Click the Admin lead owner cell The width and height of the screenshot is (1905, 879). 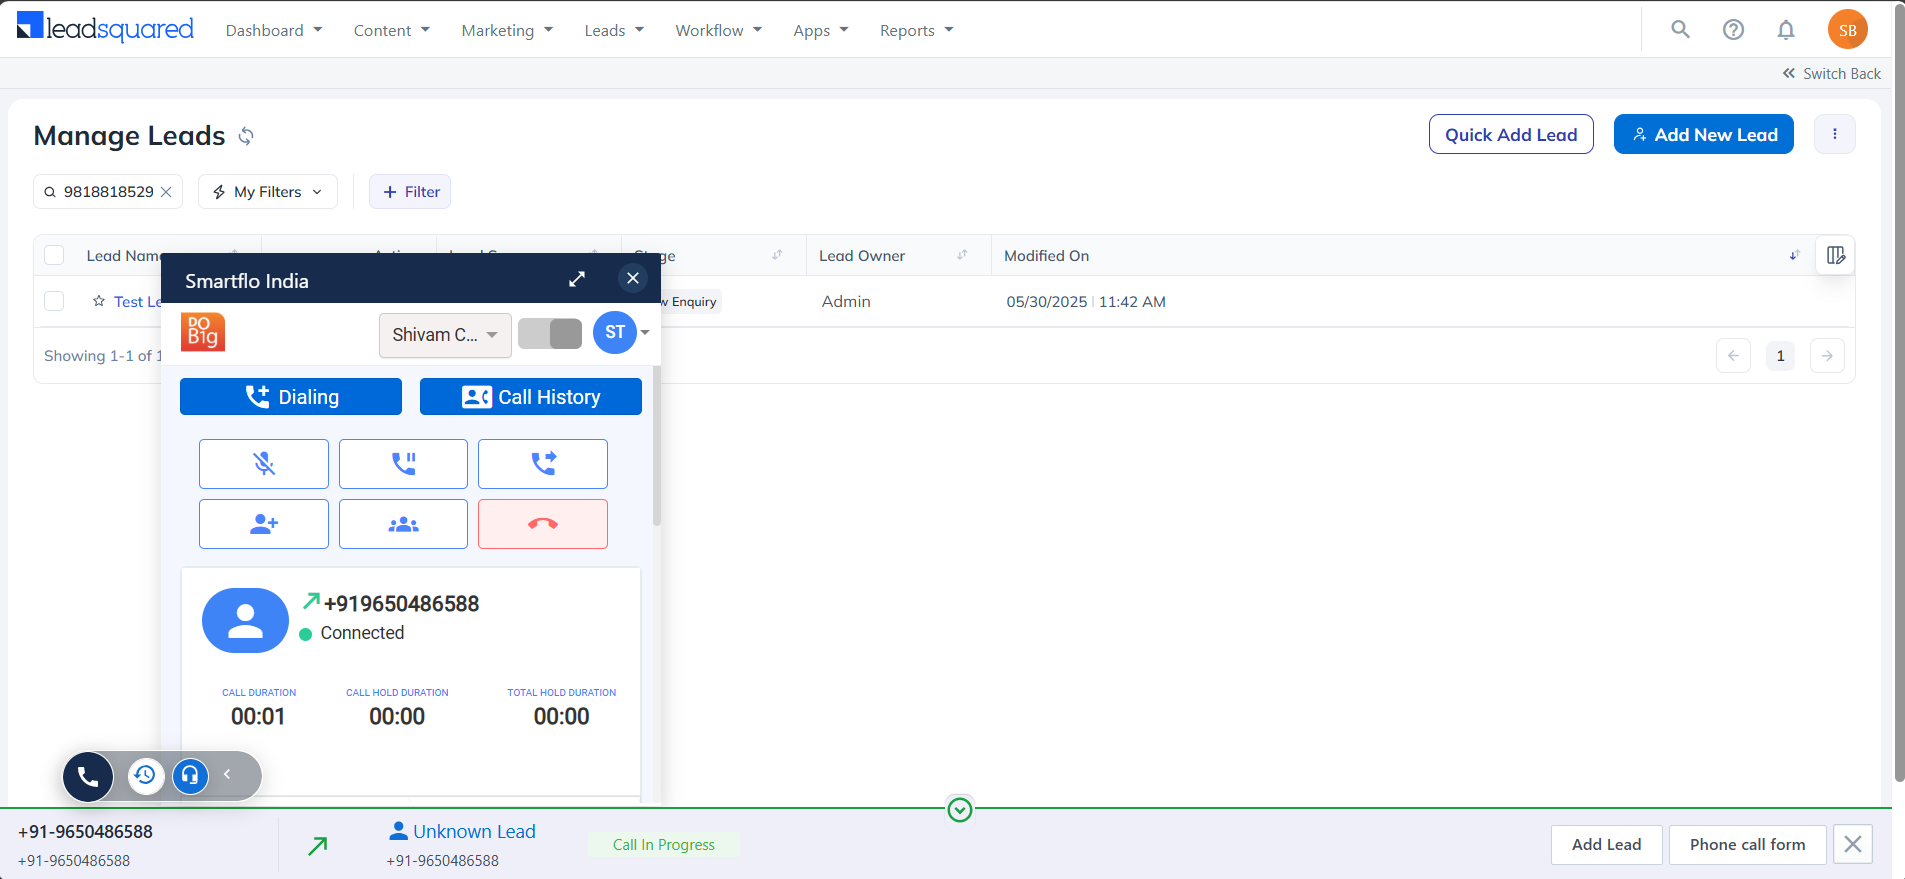(846, 301)
